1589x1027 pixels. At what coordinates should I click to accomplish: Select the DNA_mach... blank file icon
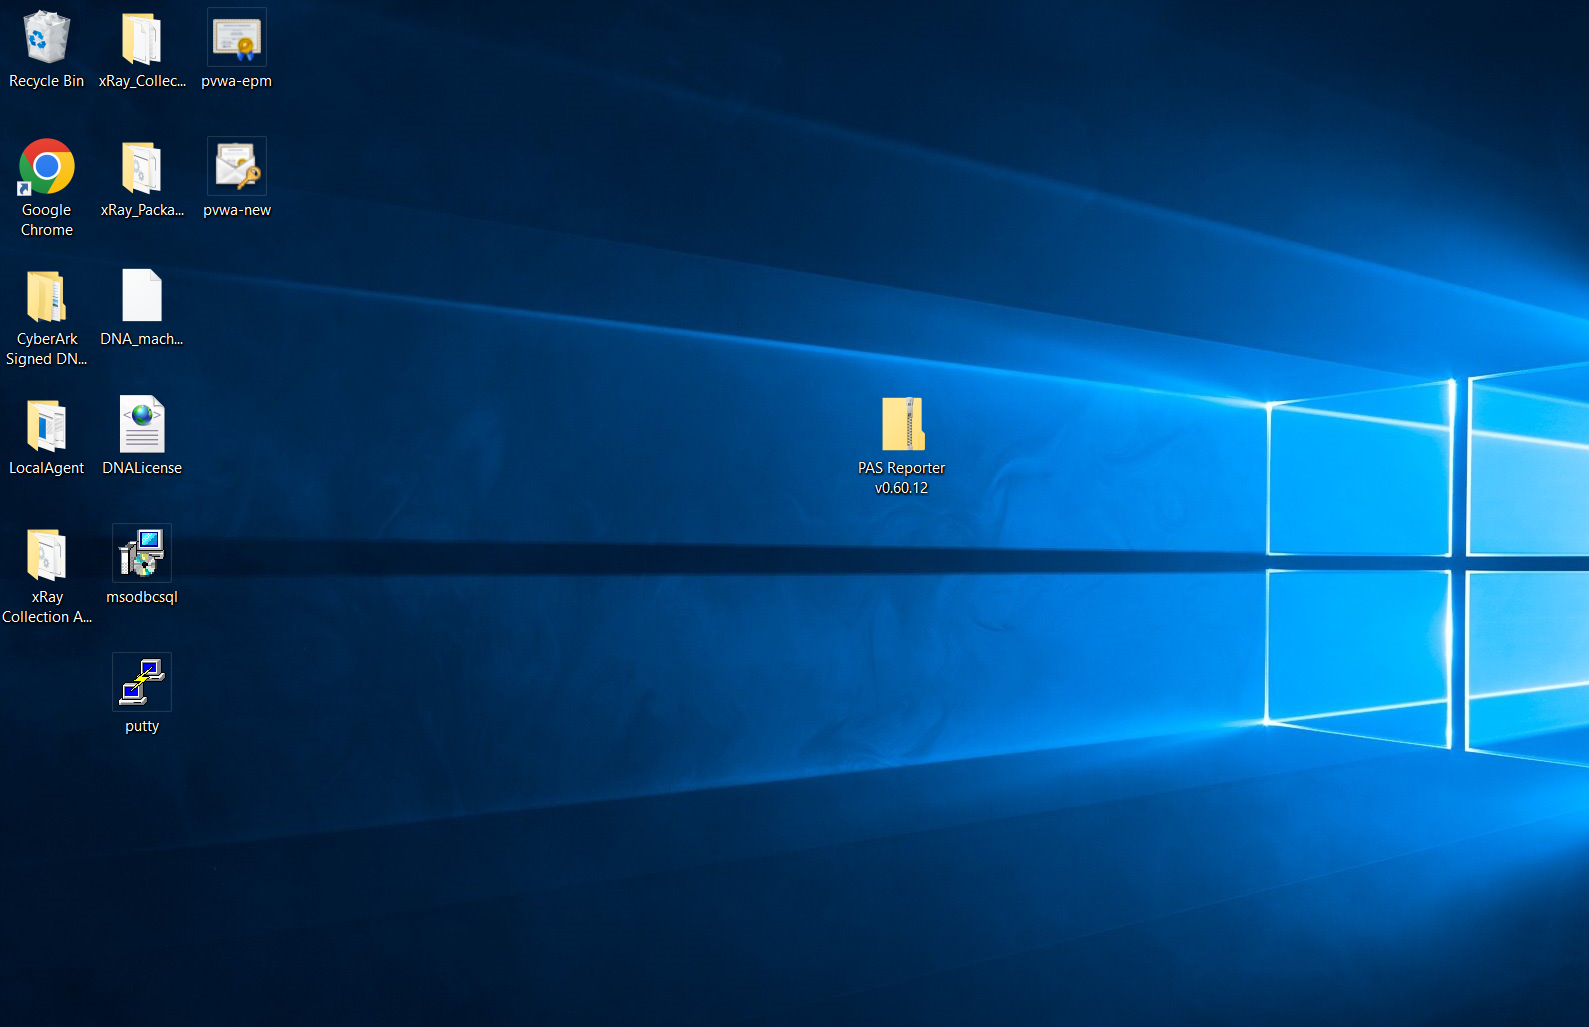pos(141,295)
